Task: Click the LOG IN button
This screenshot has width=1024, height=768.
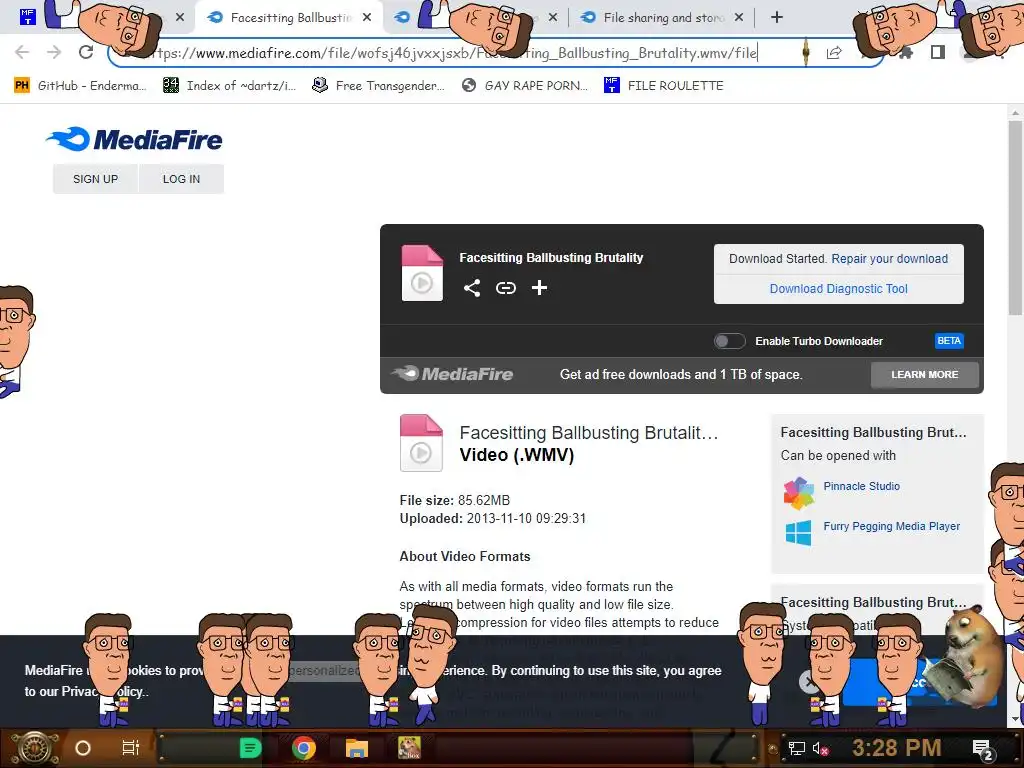Action: (x=182, y=179)
